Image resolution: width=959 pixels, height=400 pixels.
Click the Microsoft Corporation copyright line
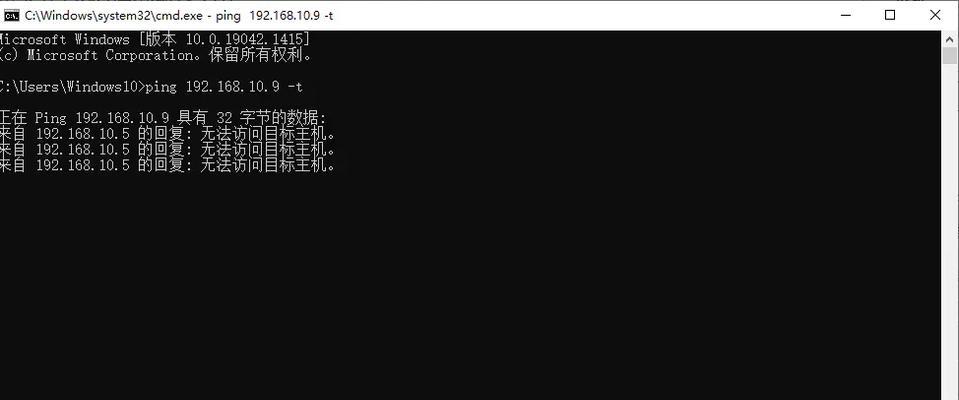[156, 56]
